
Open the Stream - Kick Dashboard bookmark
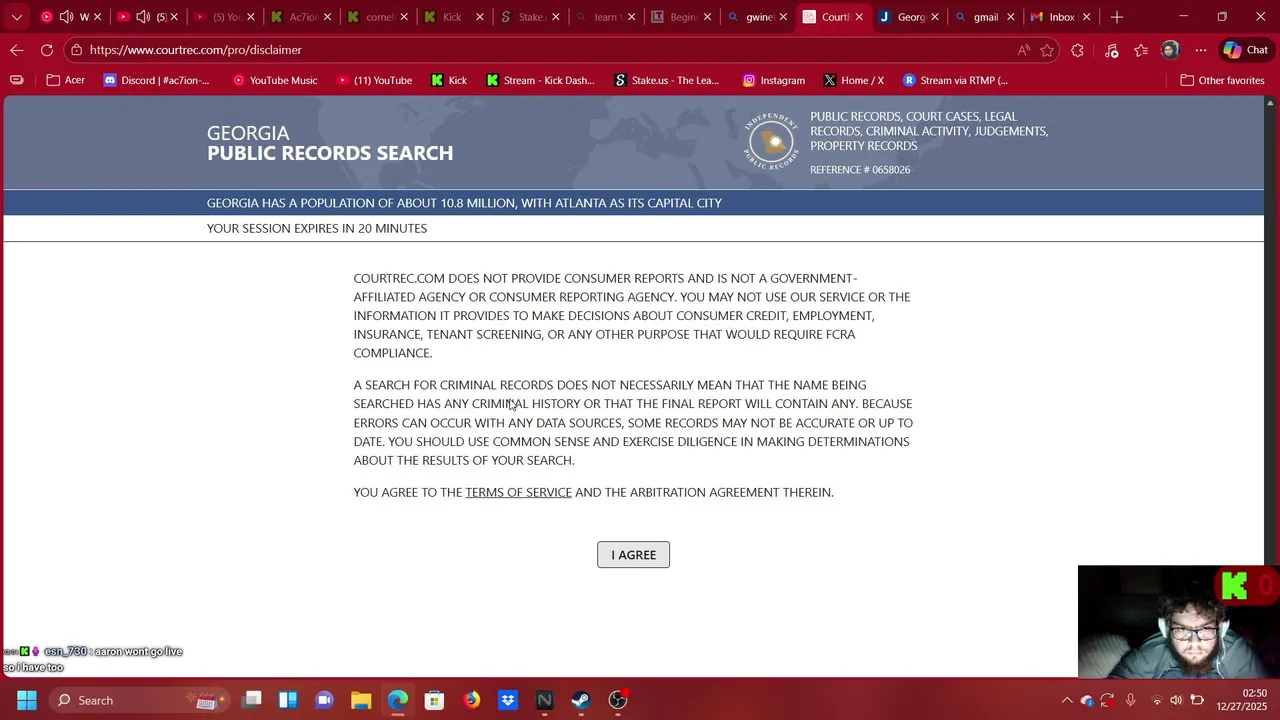tap(540, 80)
